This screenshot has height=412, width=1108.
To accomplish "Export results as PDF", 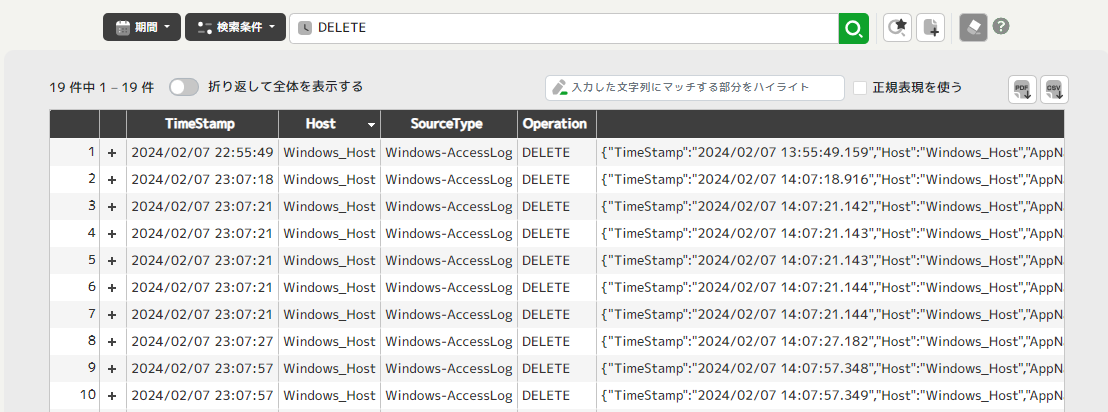I will pyautogui.click(x=1022, y=90).
